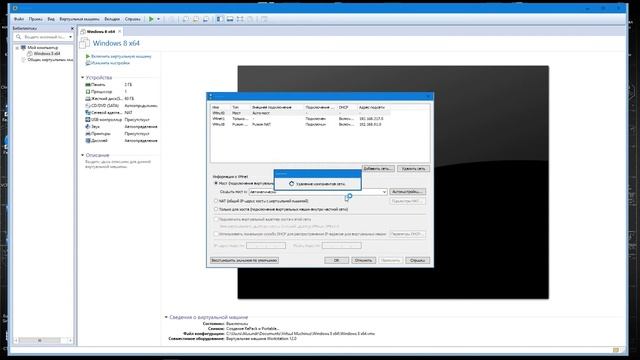Open the Файл menu
This screenshot has height=360, width=640.
coord(19,19)
